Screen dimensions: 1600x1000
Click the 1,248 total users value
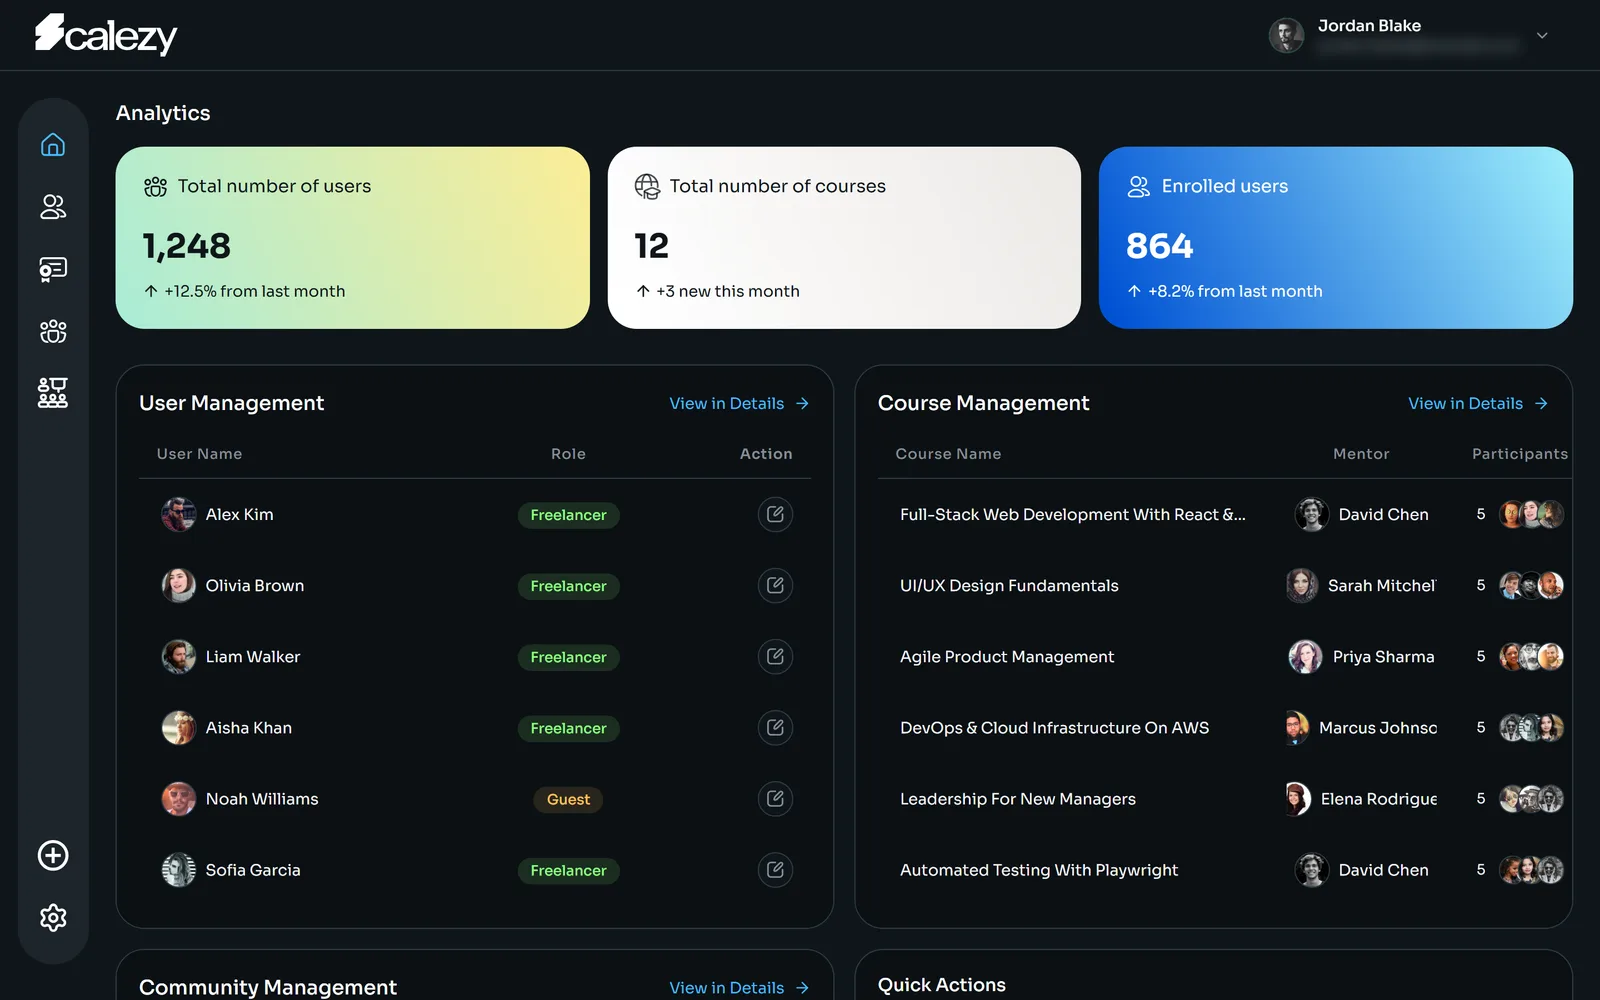(187, 245)
